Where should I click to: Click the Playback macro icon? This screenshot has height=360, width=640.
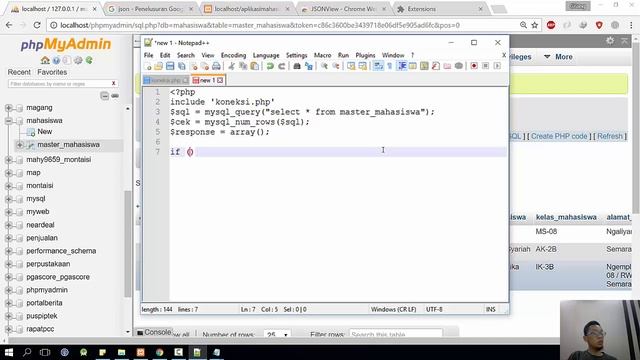pos(497,66)
